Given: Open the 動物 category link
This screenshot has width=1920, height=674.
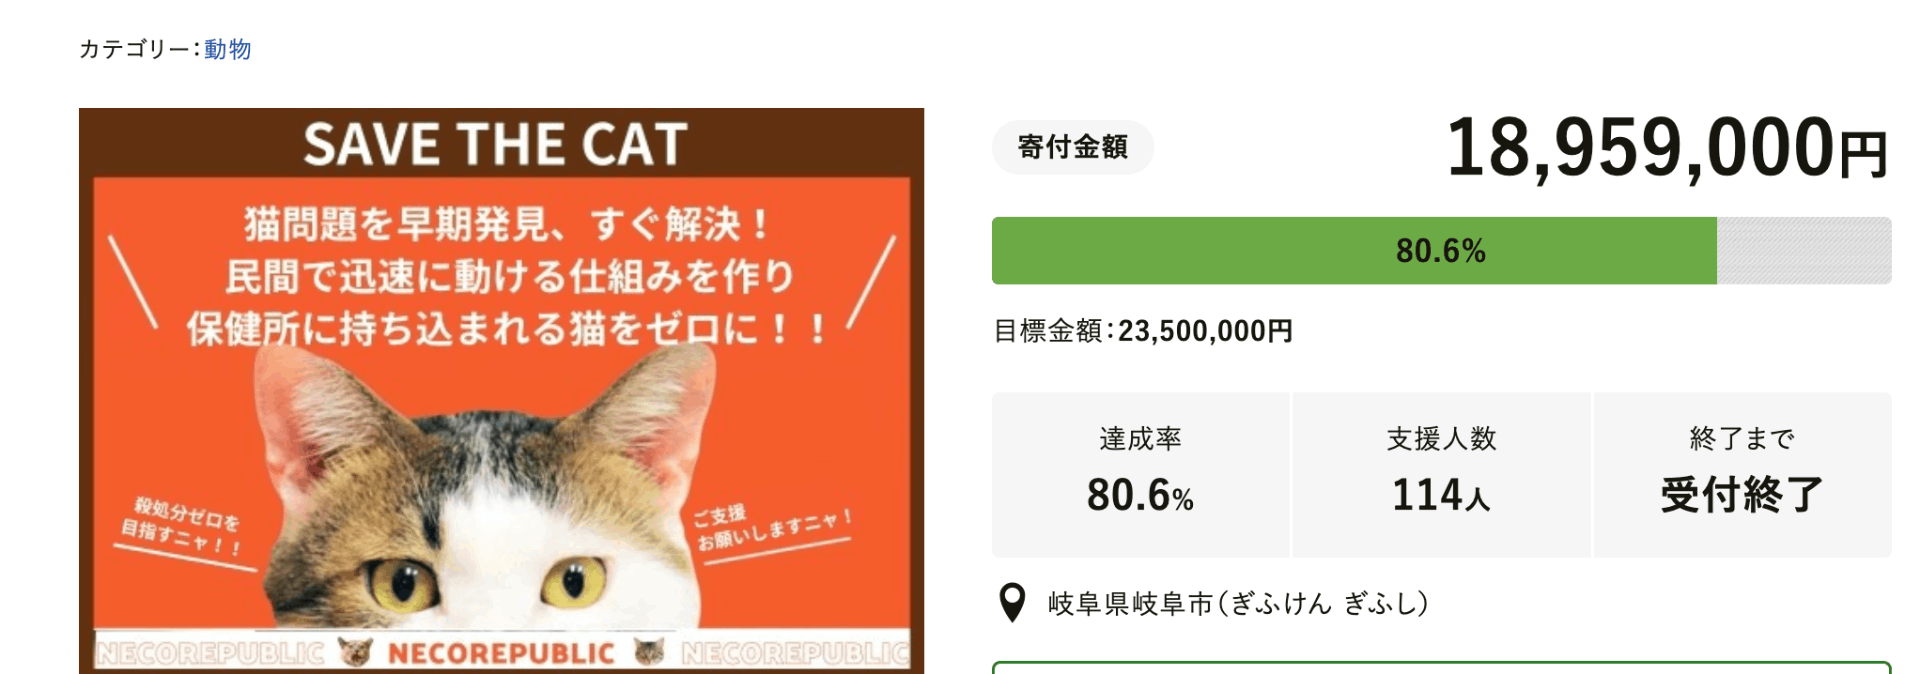Looking at the screenshot, I should [x=227, y=49].
